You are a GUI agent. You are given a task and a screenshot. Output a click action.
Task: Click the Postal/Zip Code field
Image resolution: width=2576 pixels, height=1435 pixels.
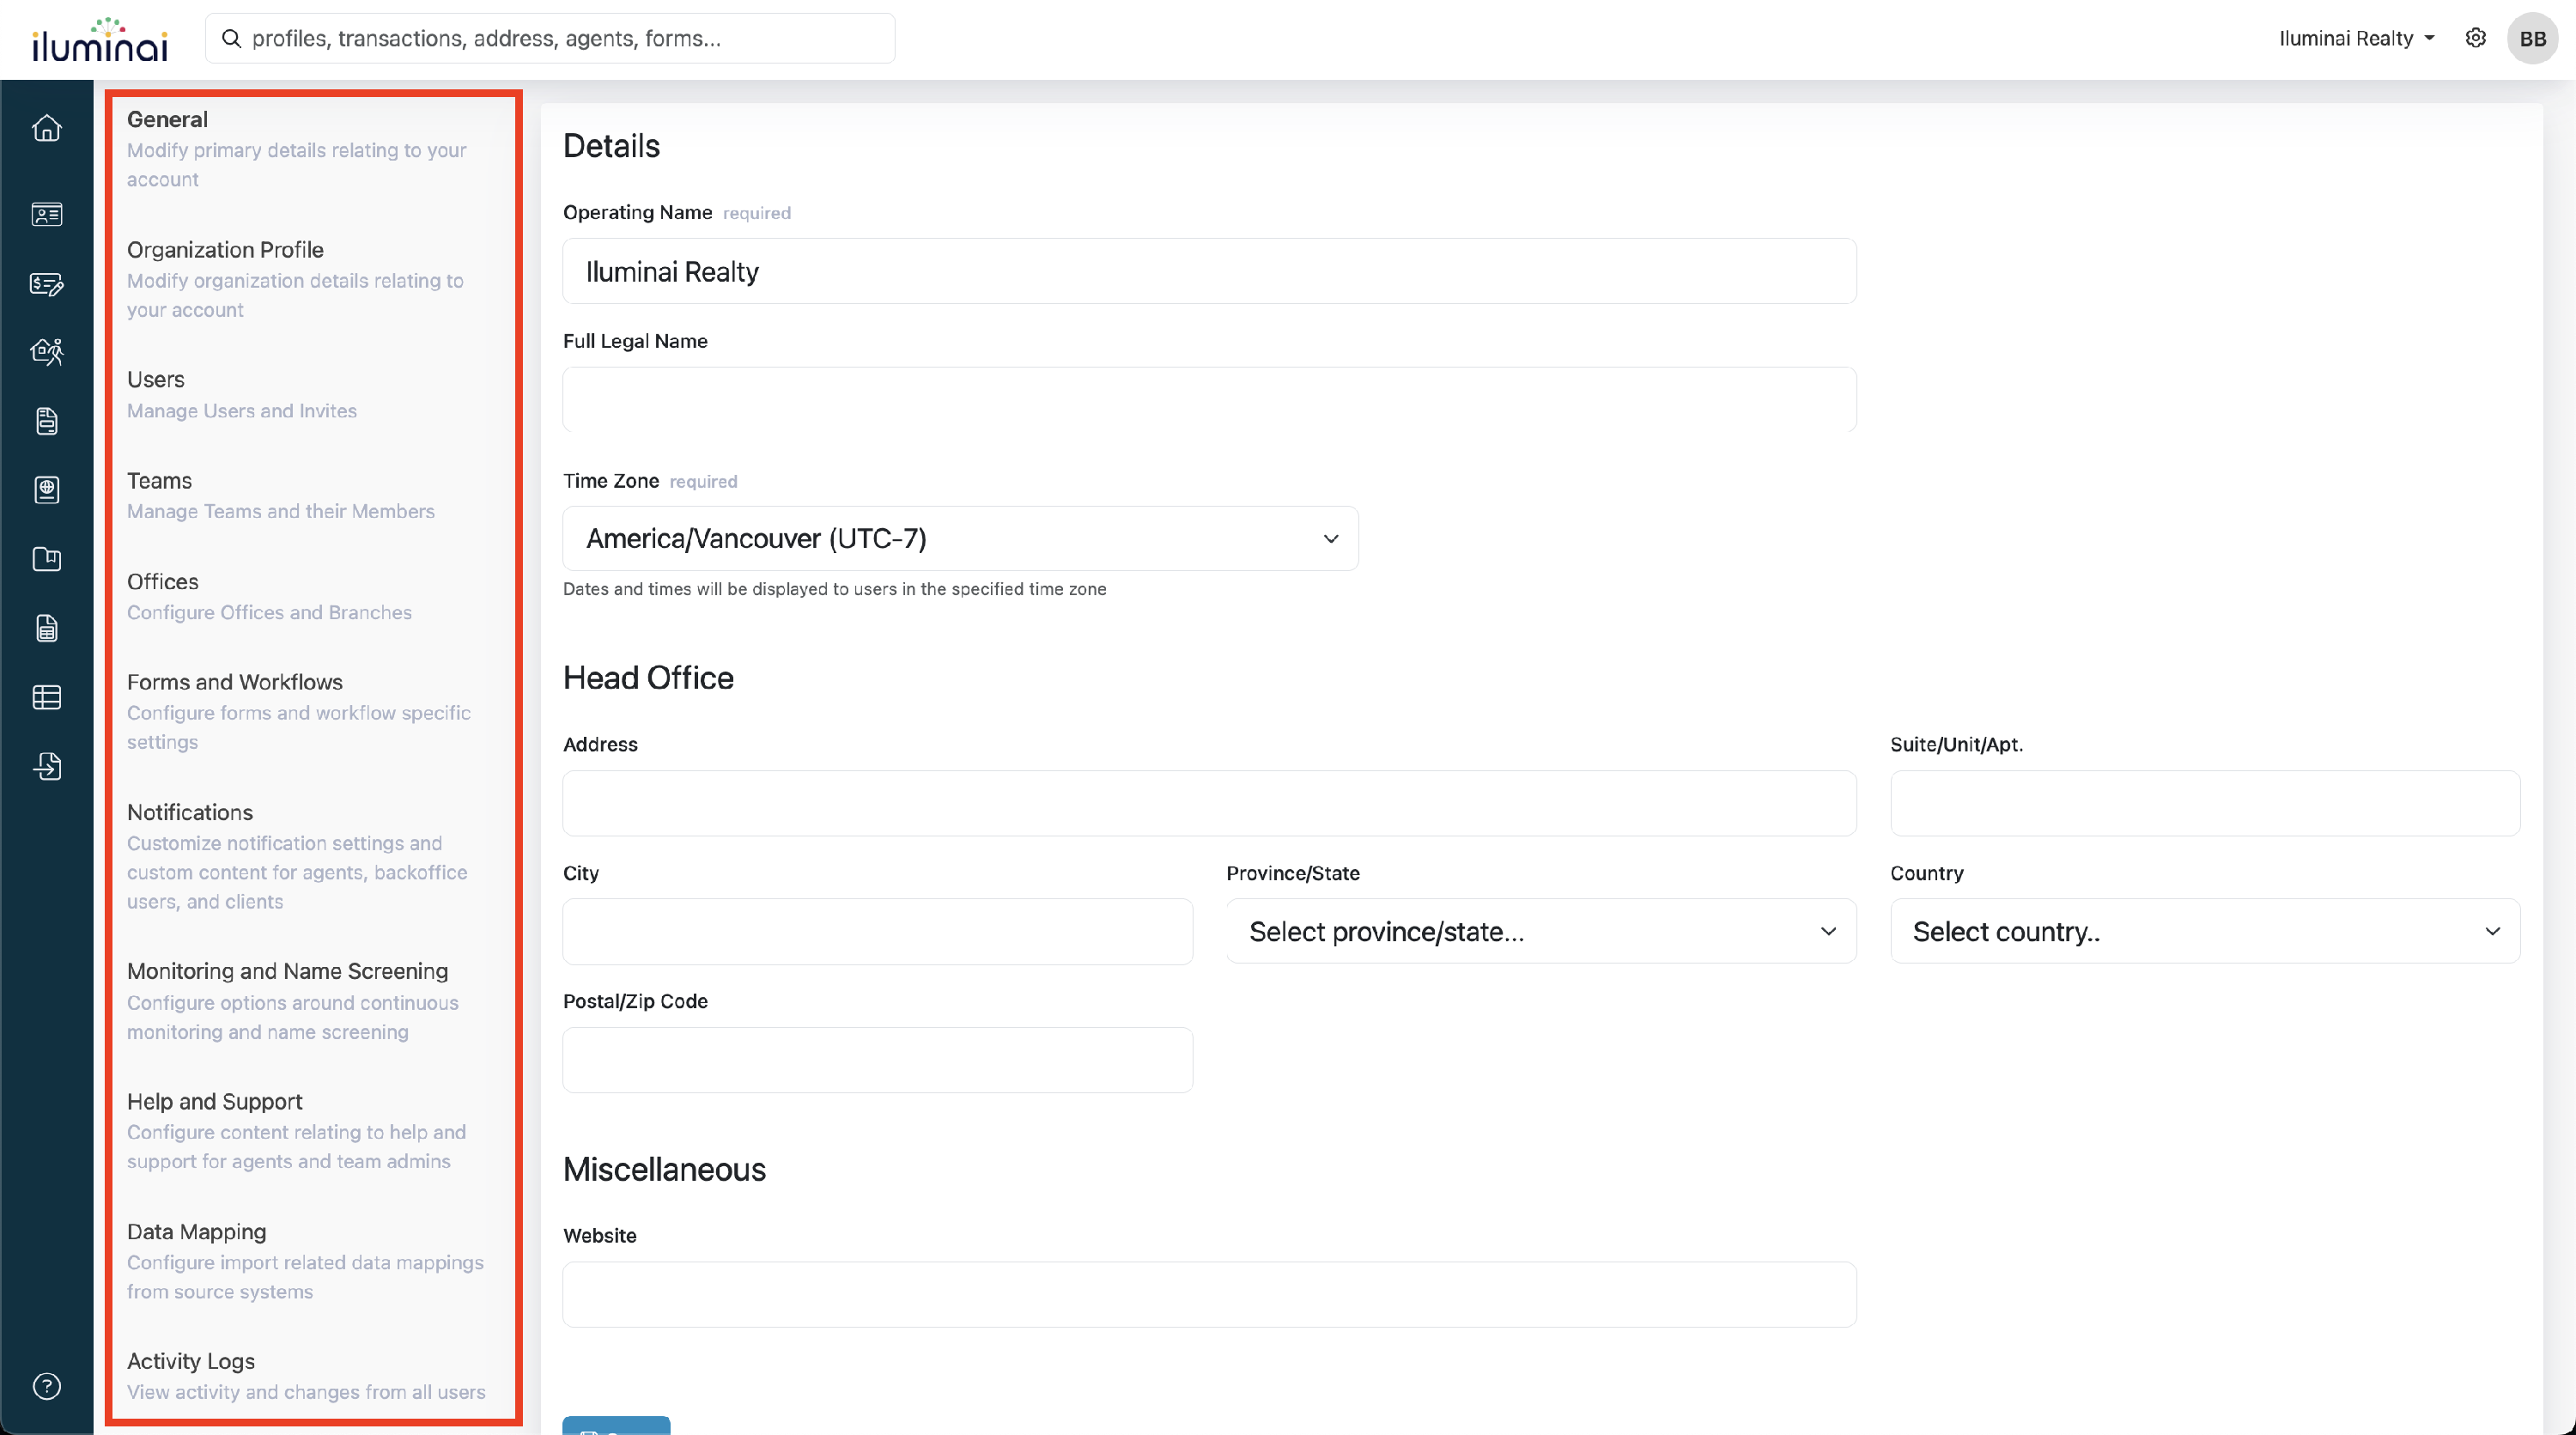[877, 1060]
